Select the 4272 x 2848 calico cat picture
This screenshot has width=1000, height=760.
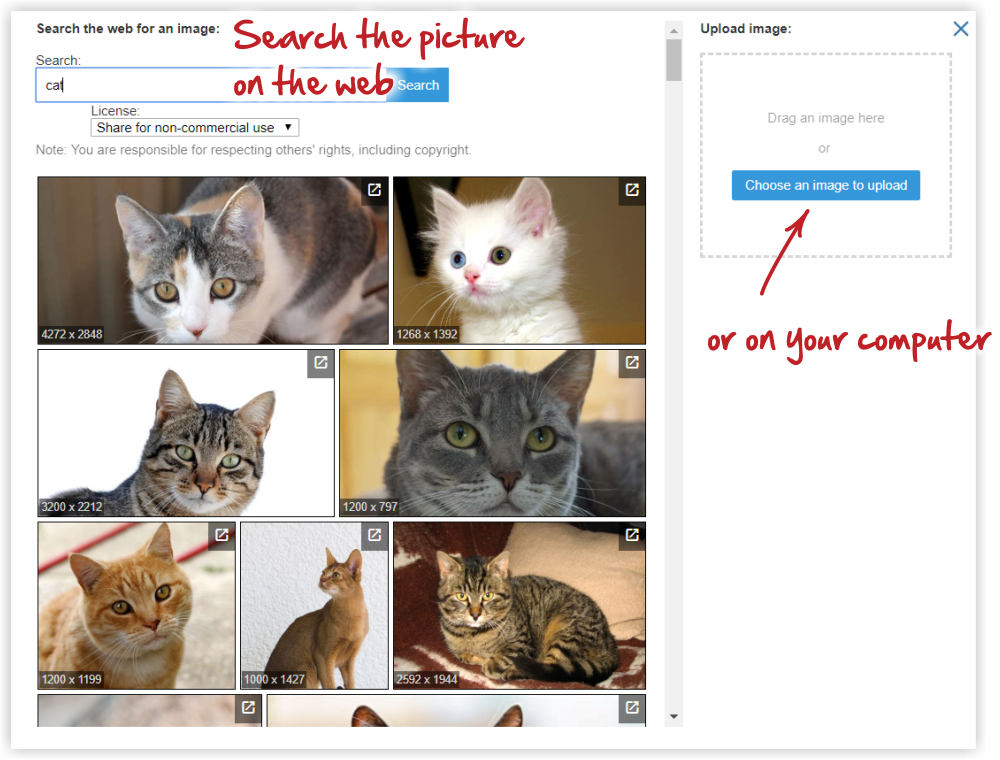[x=213, y=261]
